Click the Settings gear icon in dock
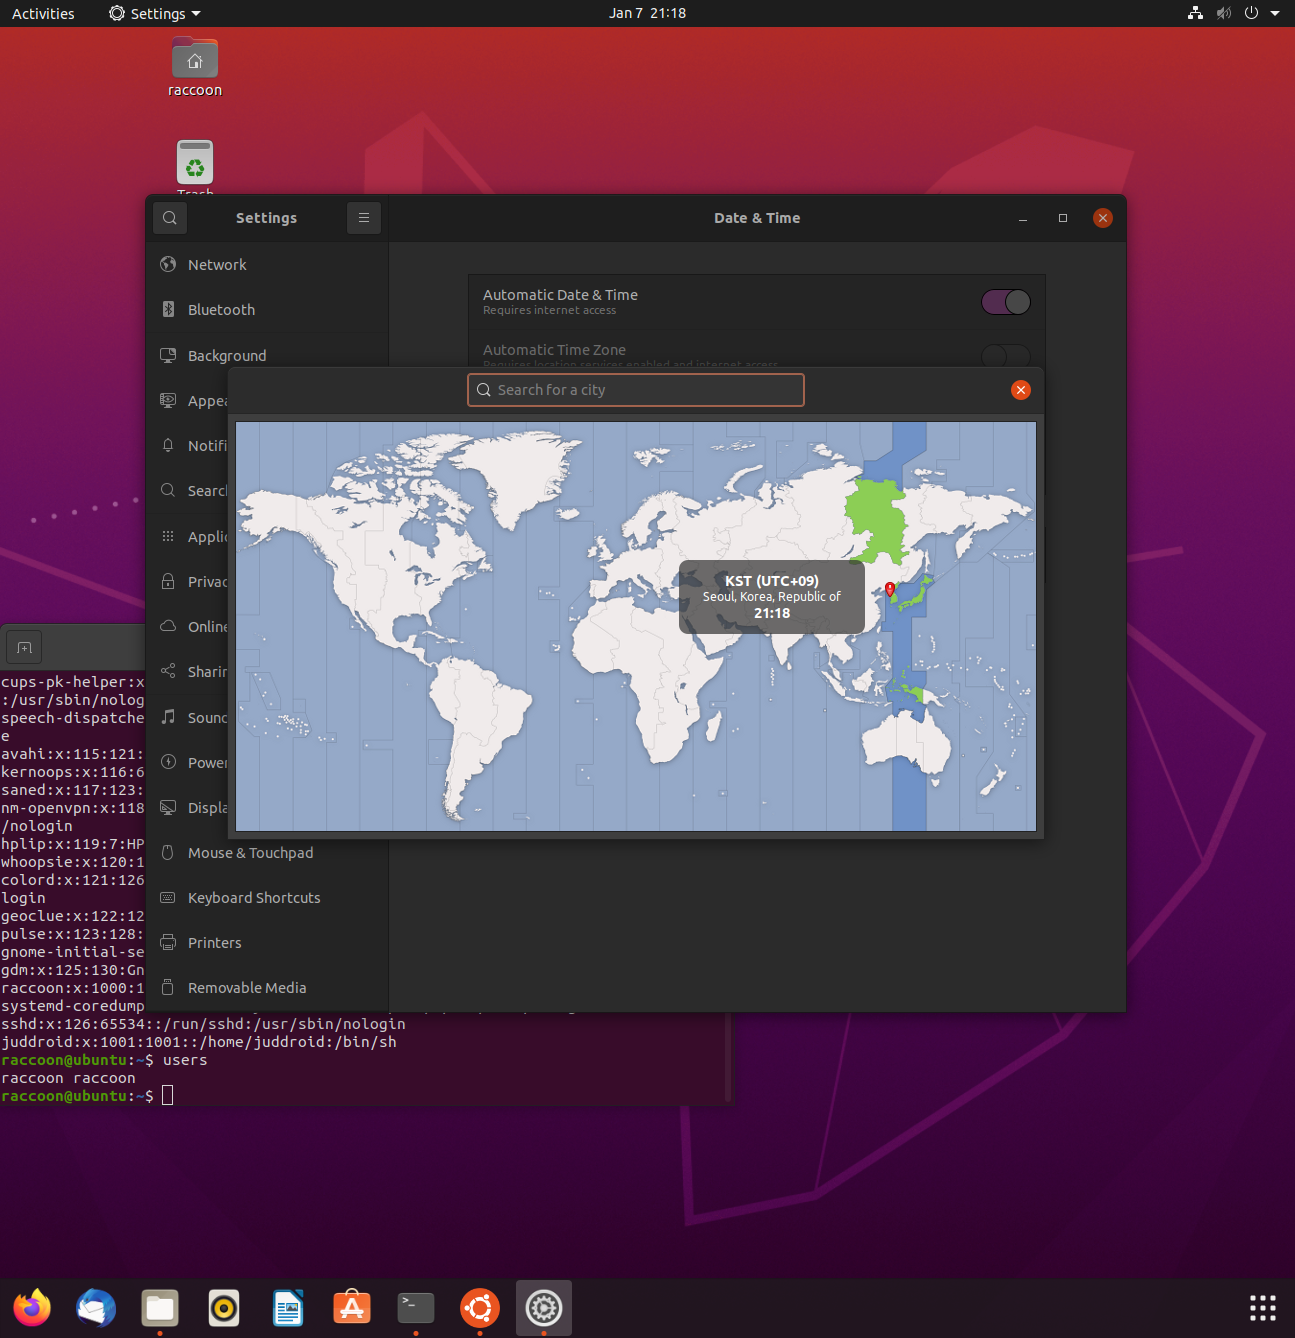Image resolution: width=1295 pixels, height=1338 pixels. pos(544,1307)
